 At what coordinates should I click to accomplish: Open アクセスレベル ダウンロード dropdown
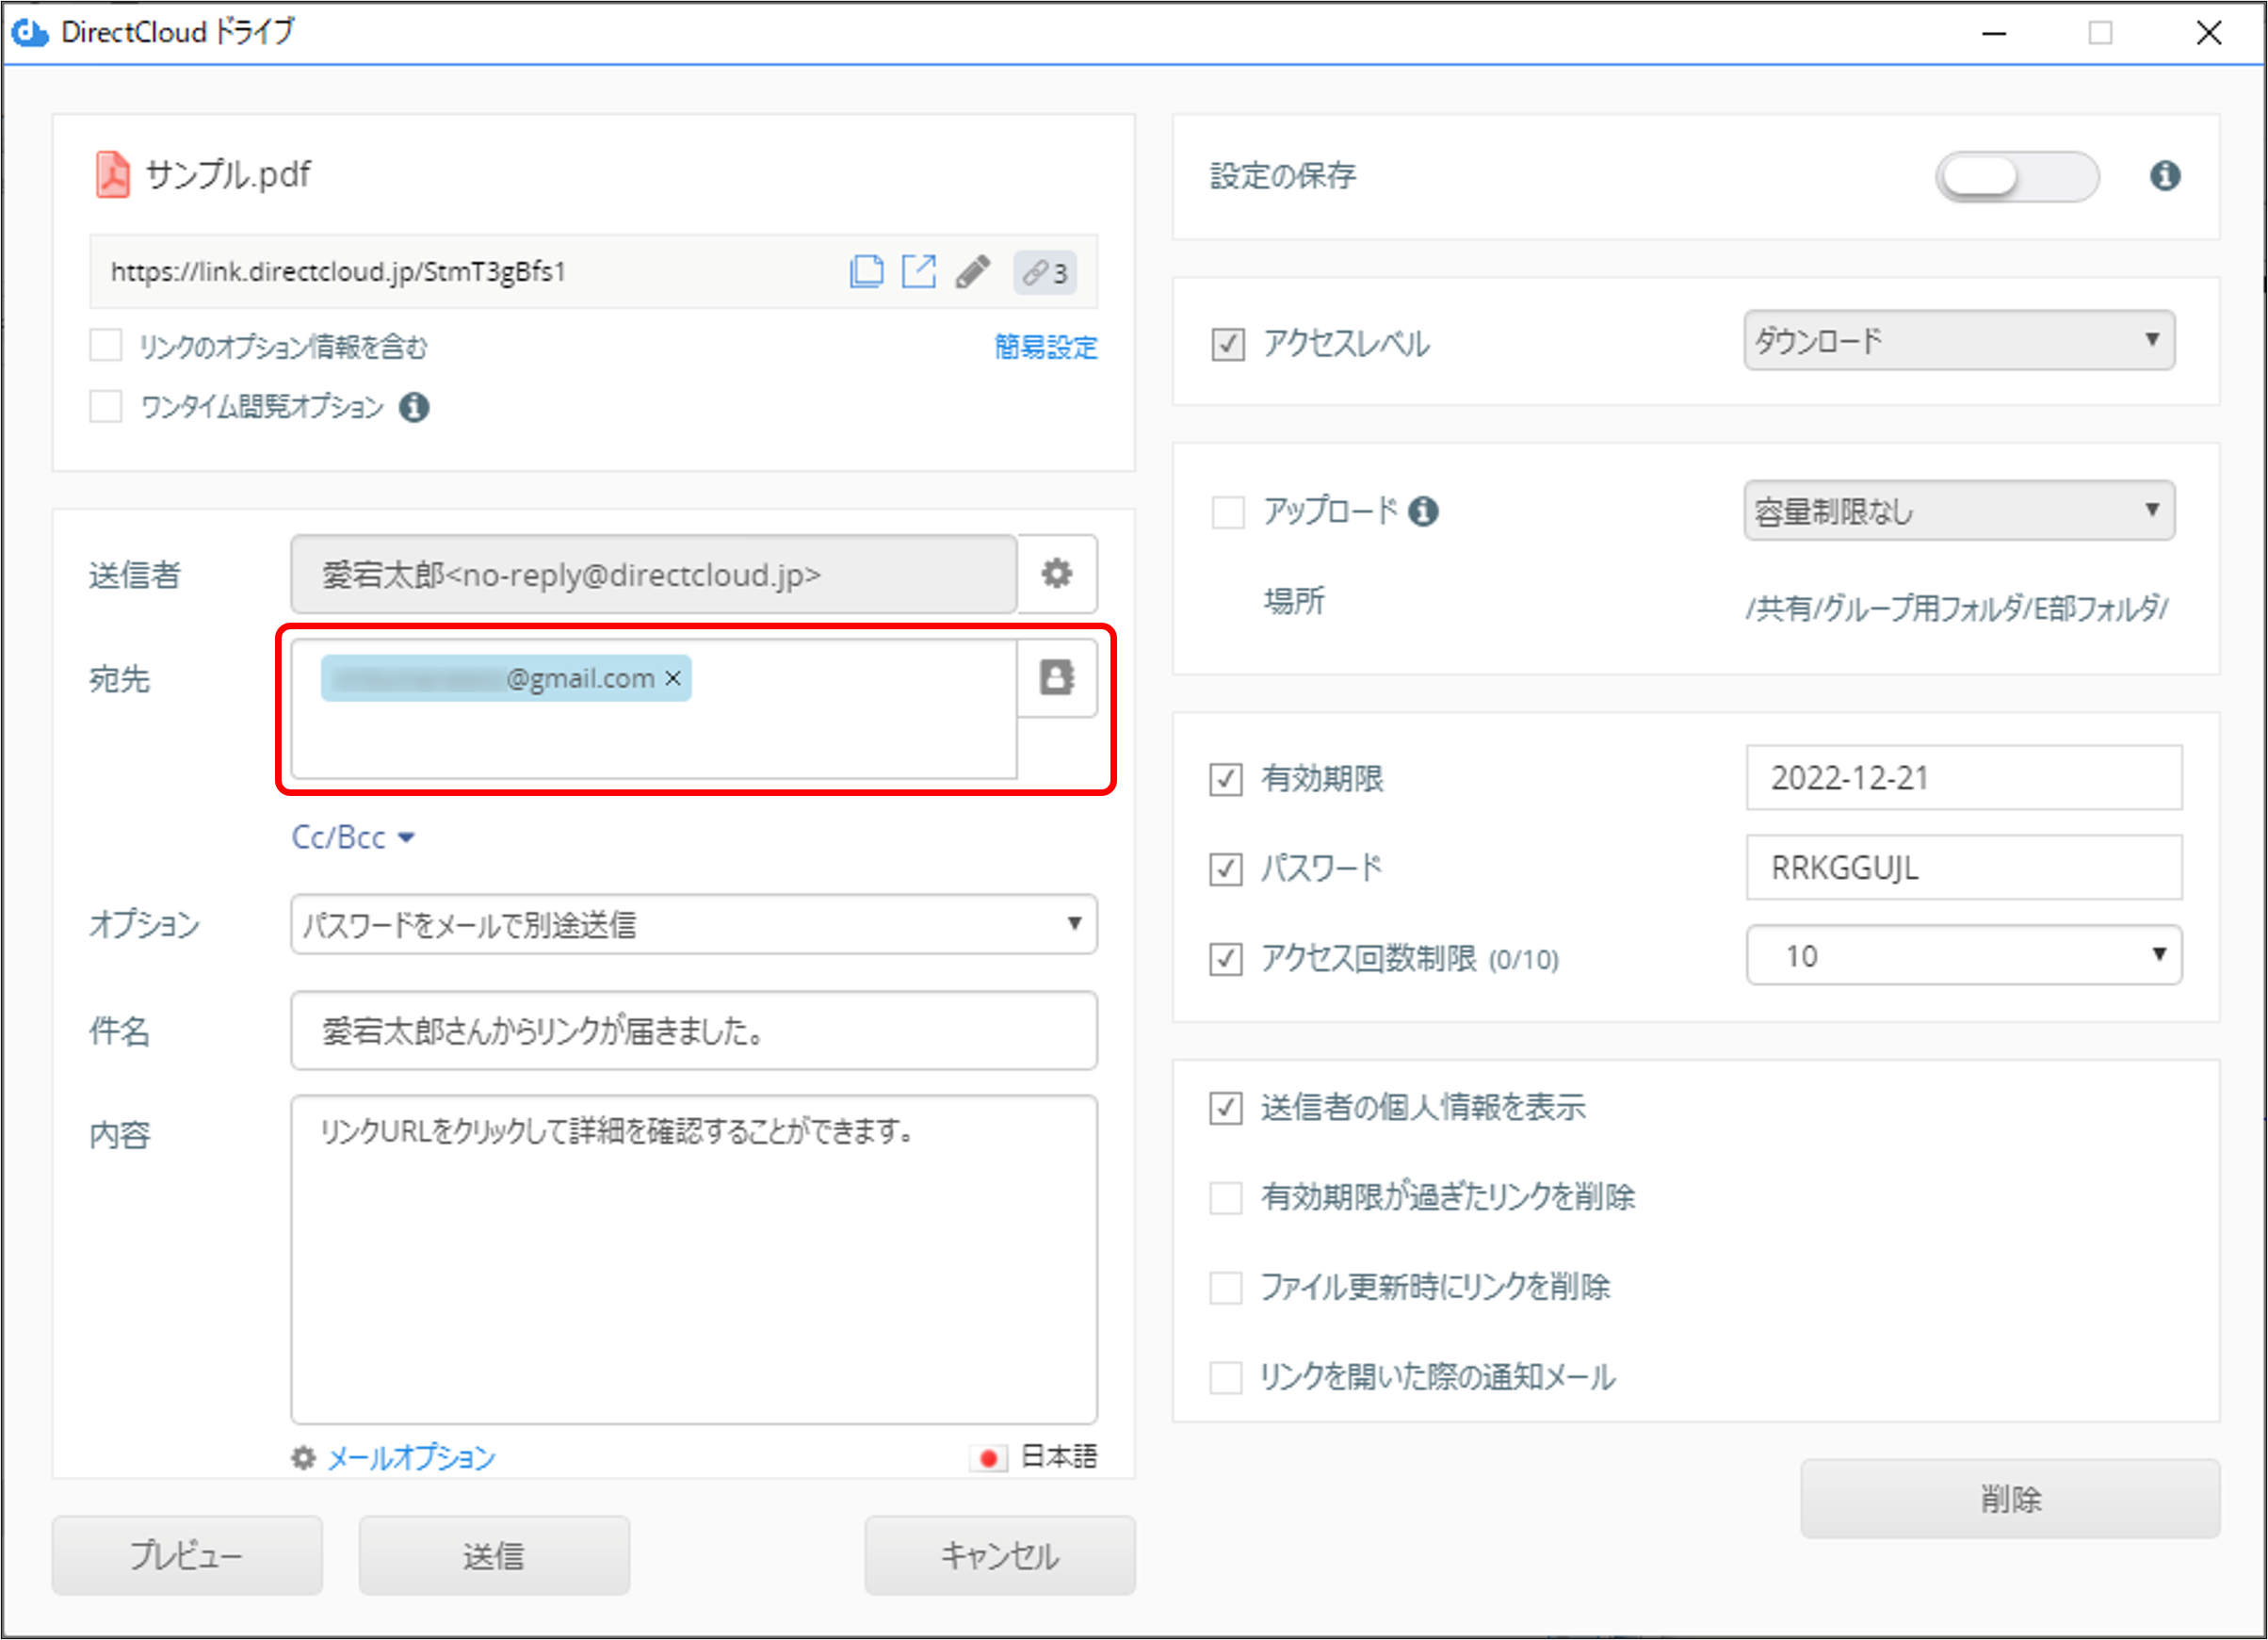[x=1958, y=341]
